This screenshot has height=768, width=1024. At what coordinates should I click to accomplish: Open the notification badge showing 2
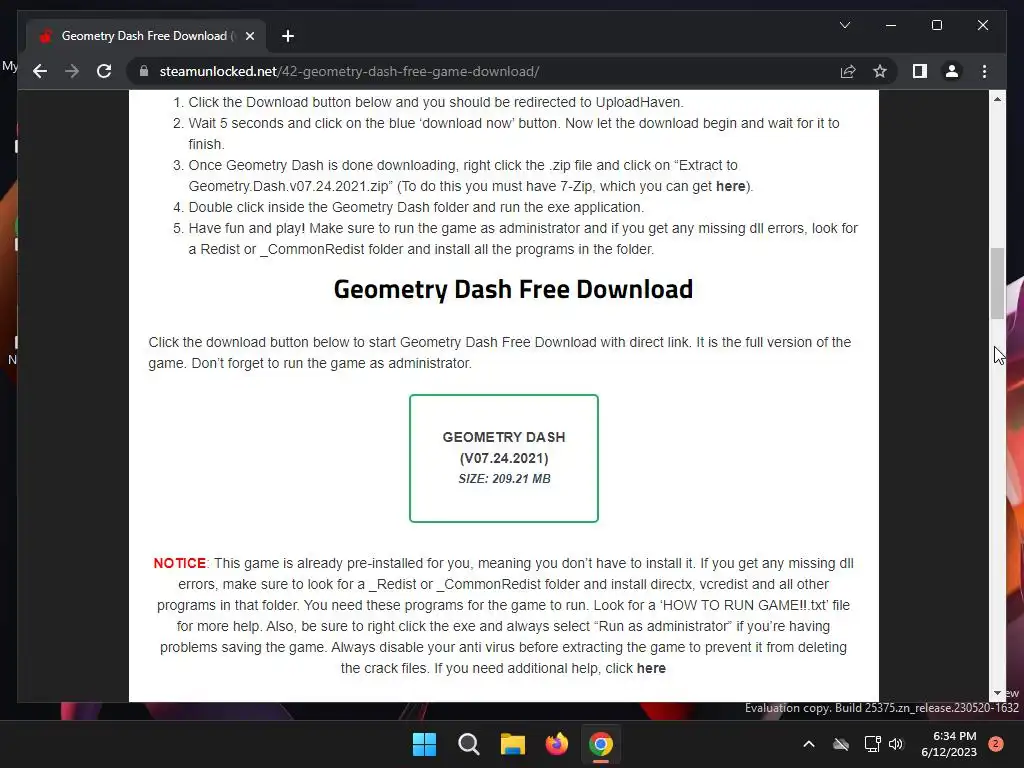point(996,744)
